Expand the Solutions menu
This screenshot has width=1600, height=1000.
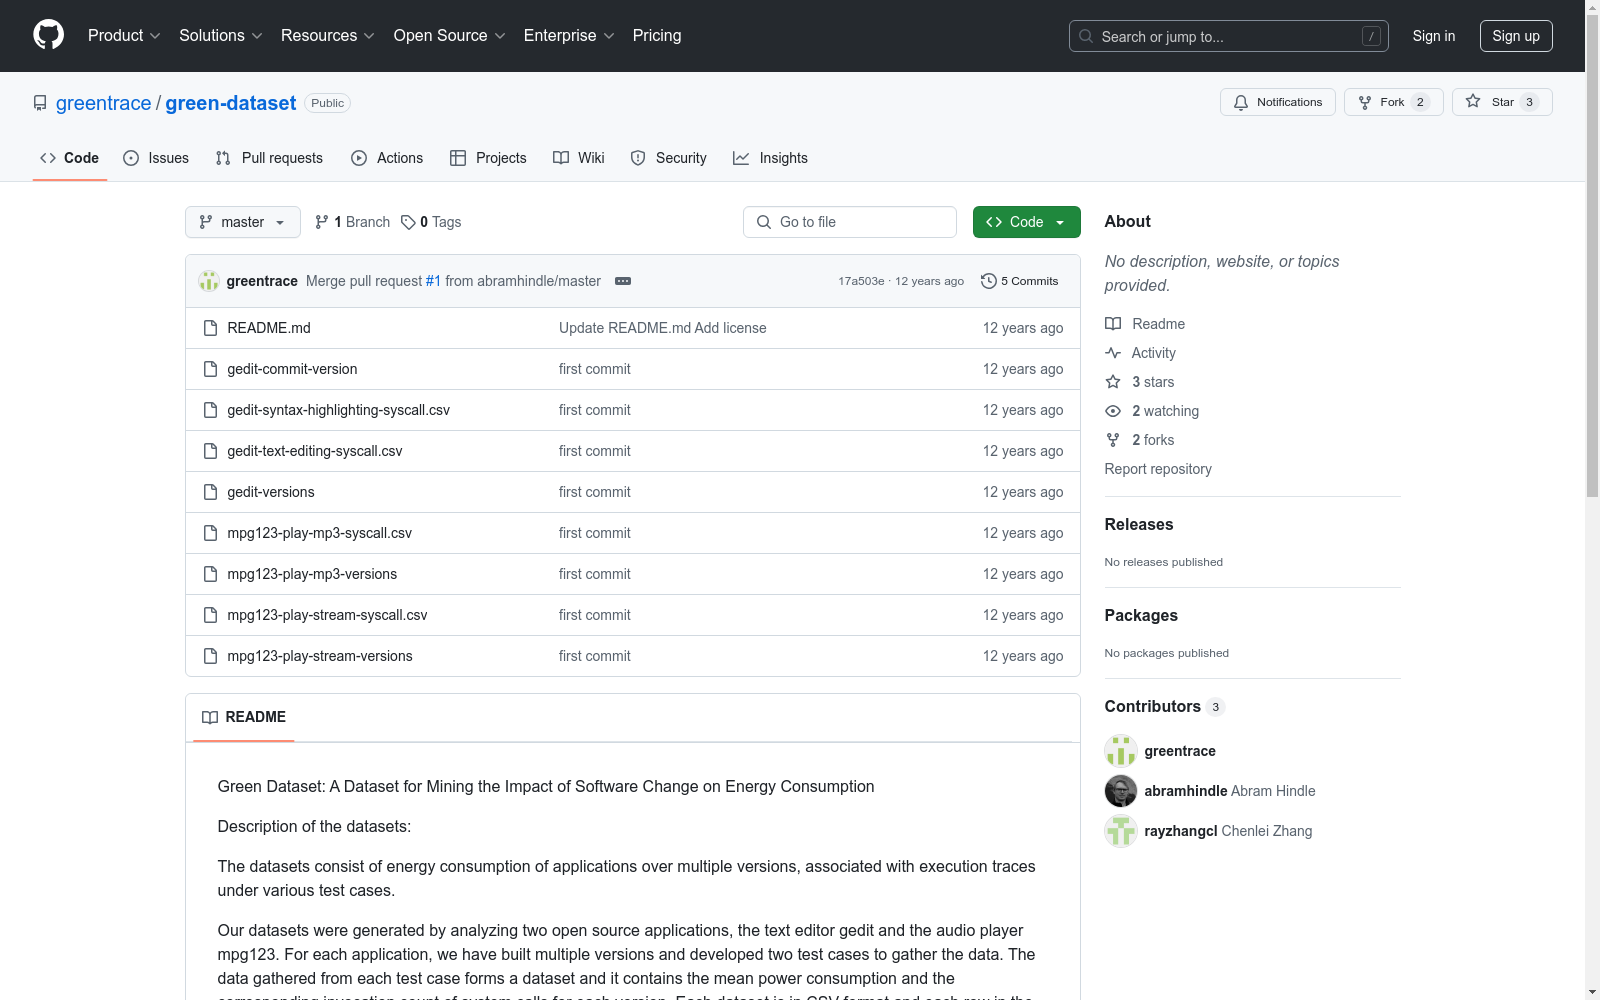(220, 36)
